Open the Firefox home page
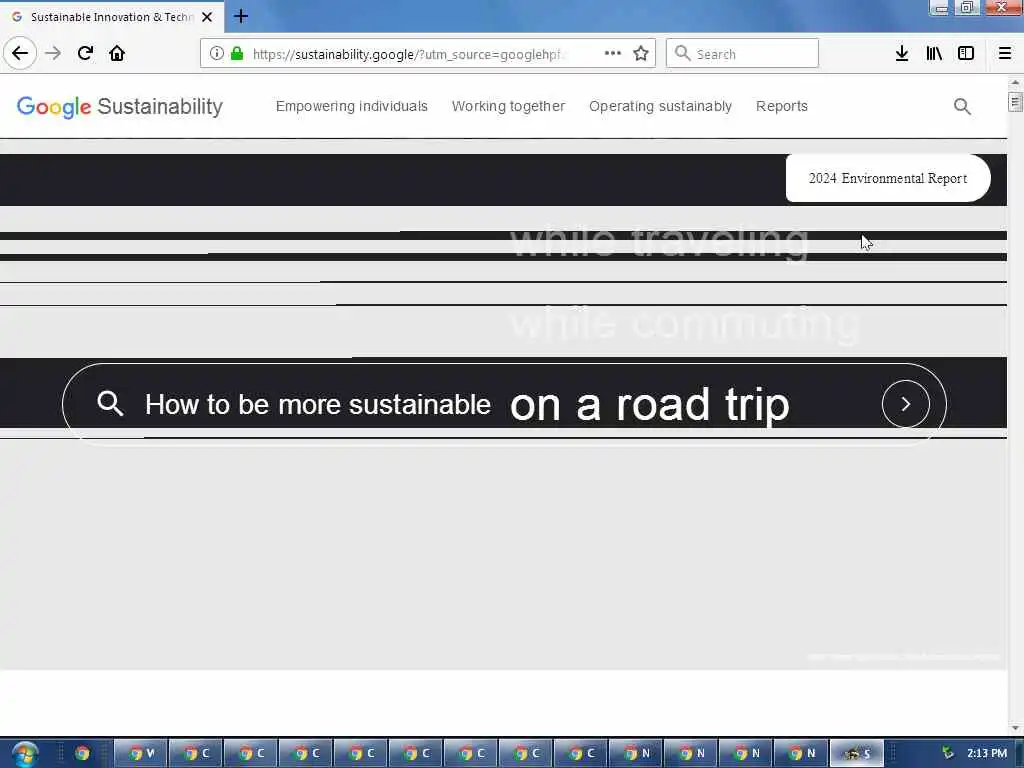This screenshot has width=1024, height=768. (x=117, y=53)
